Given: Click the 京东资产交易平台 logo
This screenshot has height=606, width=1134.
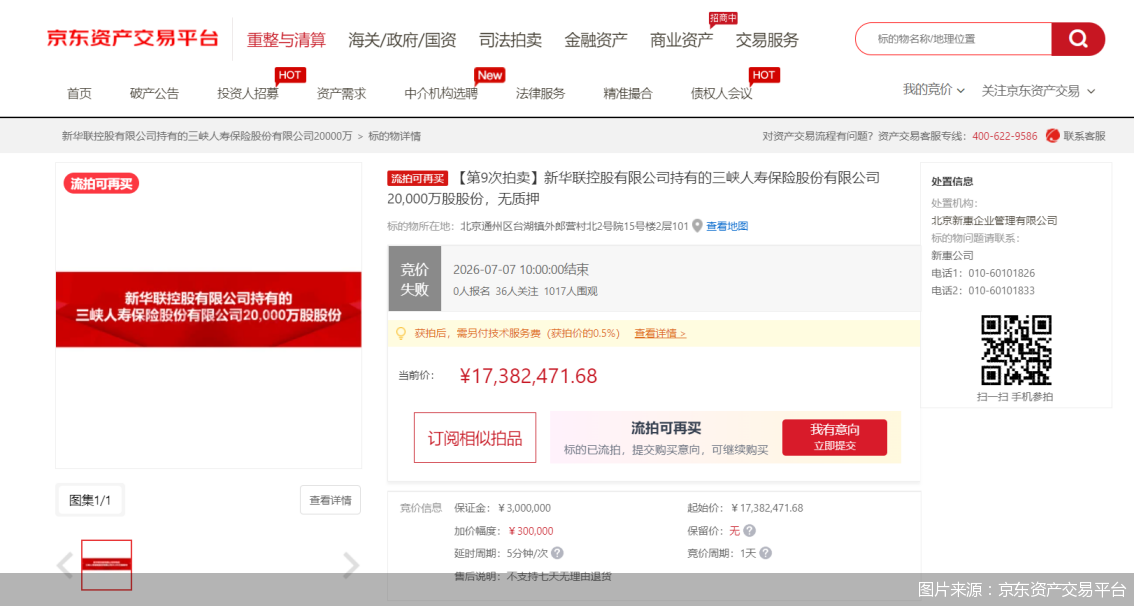Looking at the screenshot, I should coord(132,39).
